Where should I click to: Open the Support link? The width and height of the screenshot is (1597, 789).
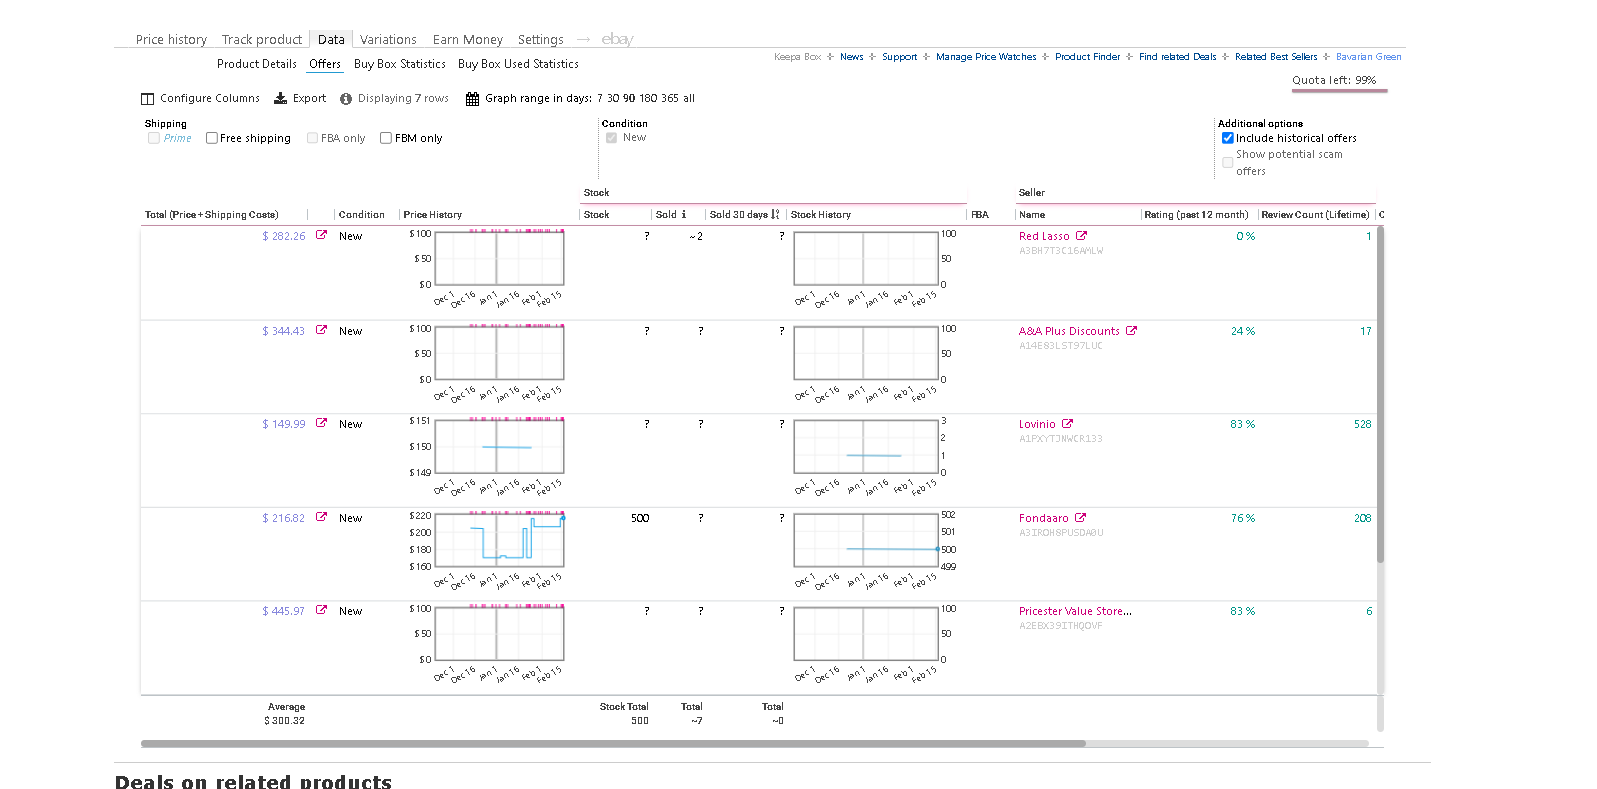point(899,57)
